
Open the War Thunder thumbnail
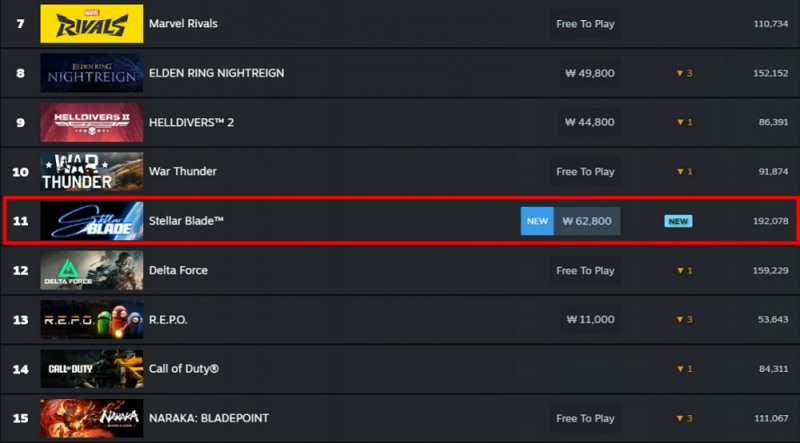tap(91, 172)
